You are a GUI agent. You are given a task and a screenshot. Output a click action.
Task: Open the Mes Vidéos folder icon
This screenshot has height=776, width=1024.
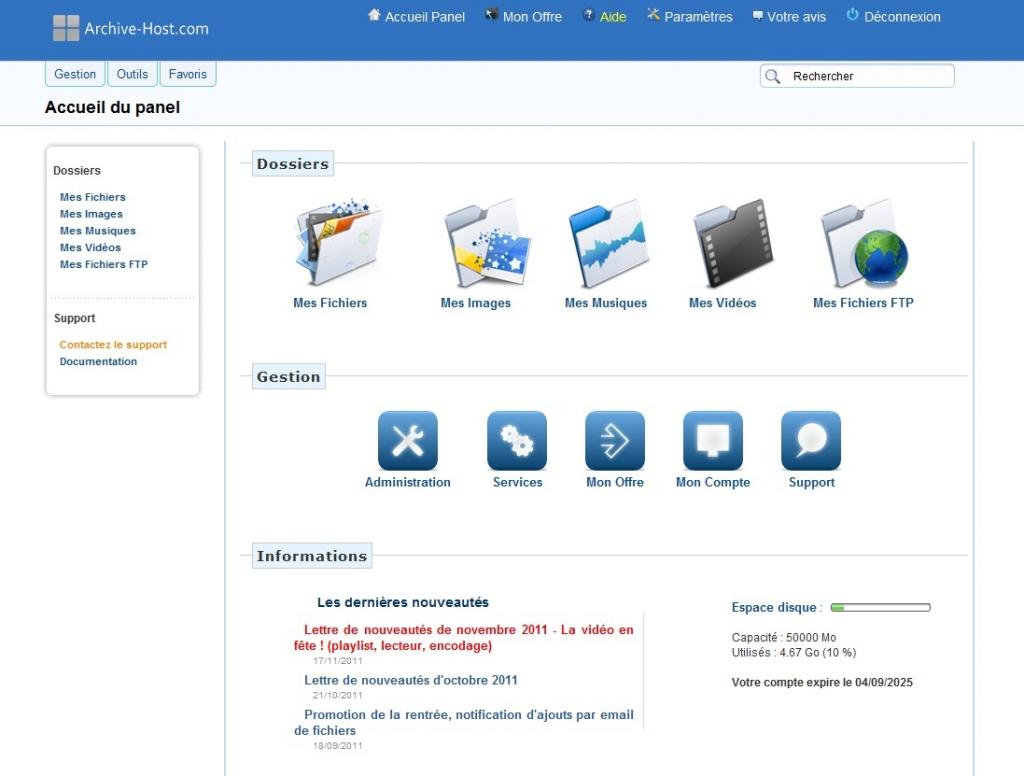point(732,244)
